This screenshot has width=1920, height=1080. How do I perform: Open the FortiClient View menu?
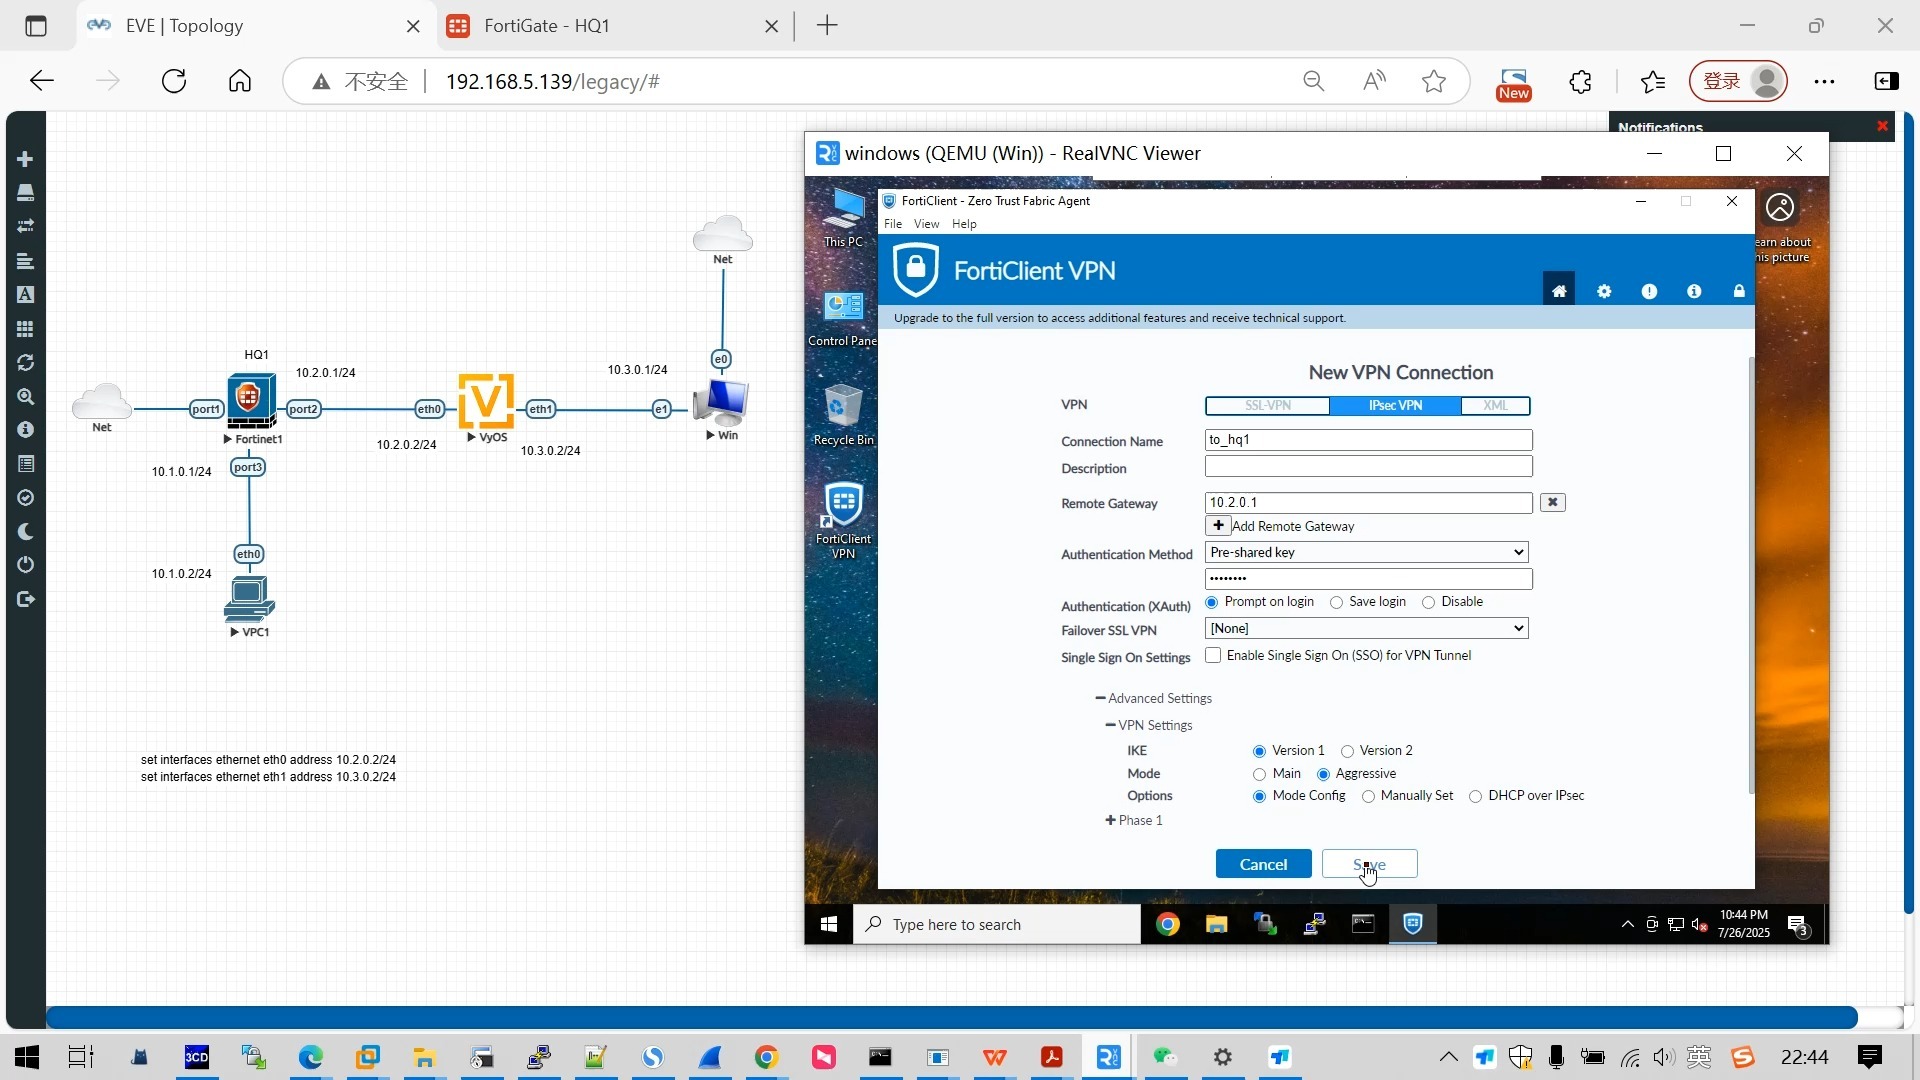coord(926,224)
